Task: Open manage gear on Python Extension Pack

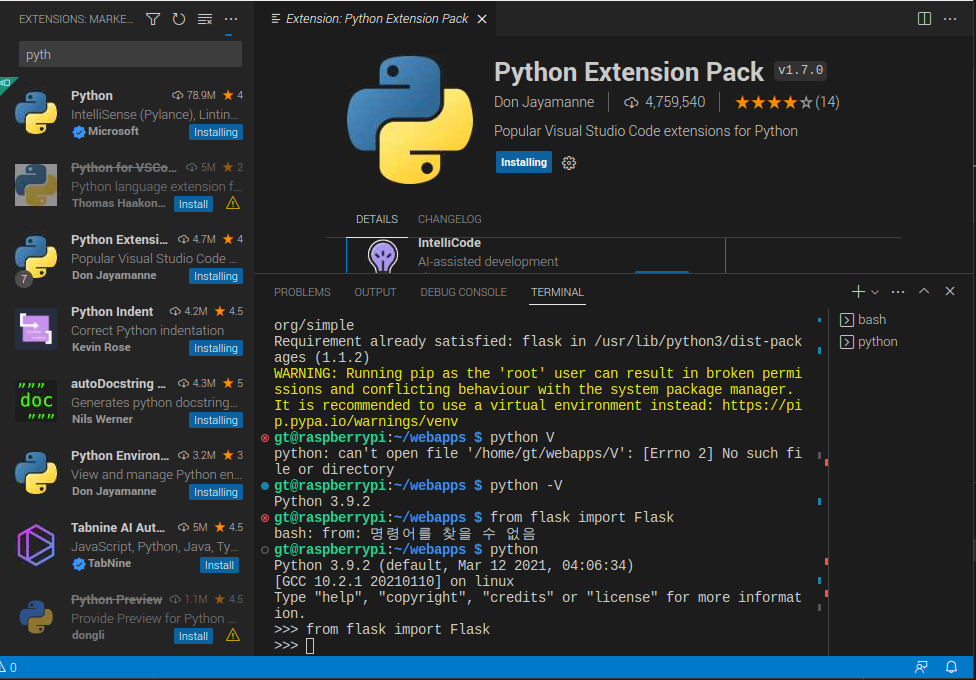Action: (569, 163)
